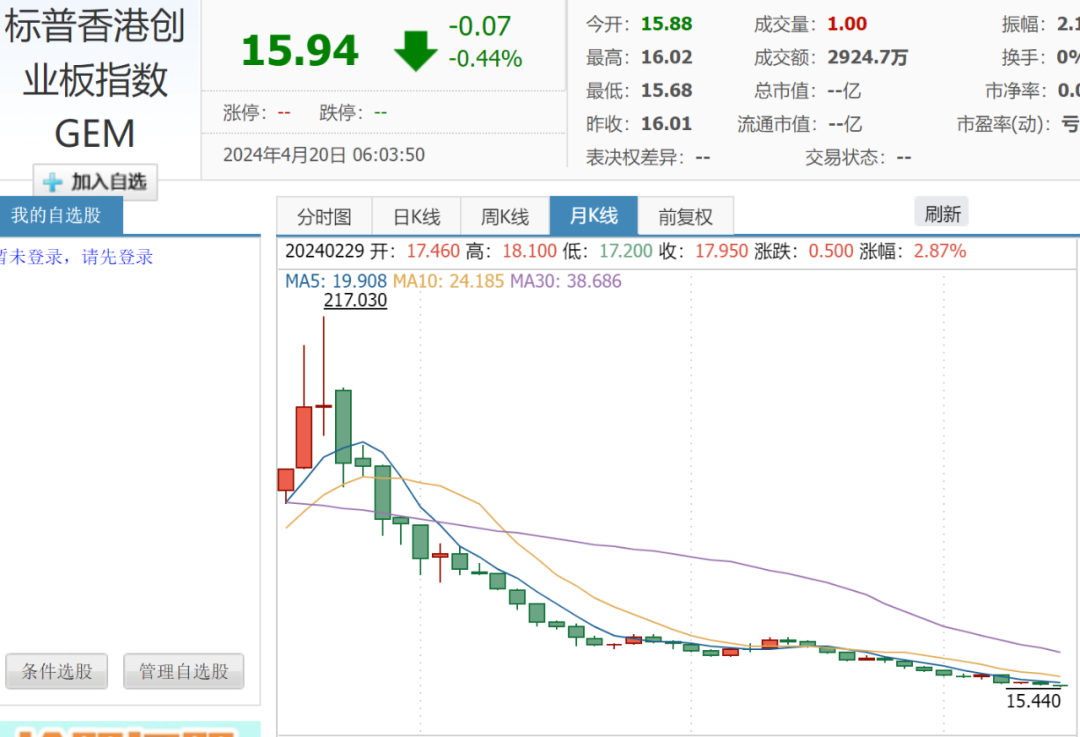Click the 最低 value 15.68

click(x=666, y=90)
